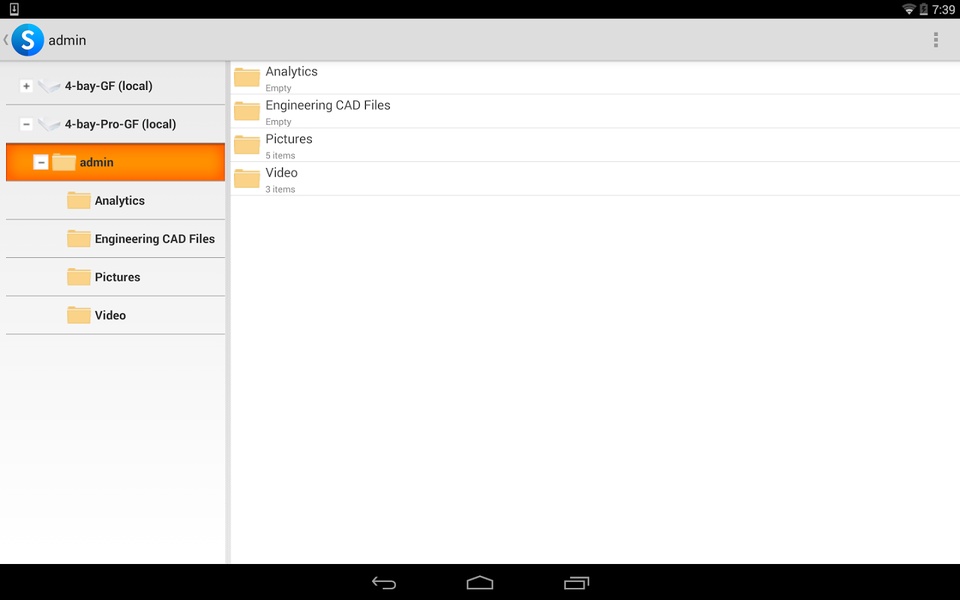Click the Analytics folder icon in sidebar
Screen dimensions: 960x600
78,200
